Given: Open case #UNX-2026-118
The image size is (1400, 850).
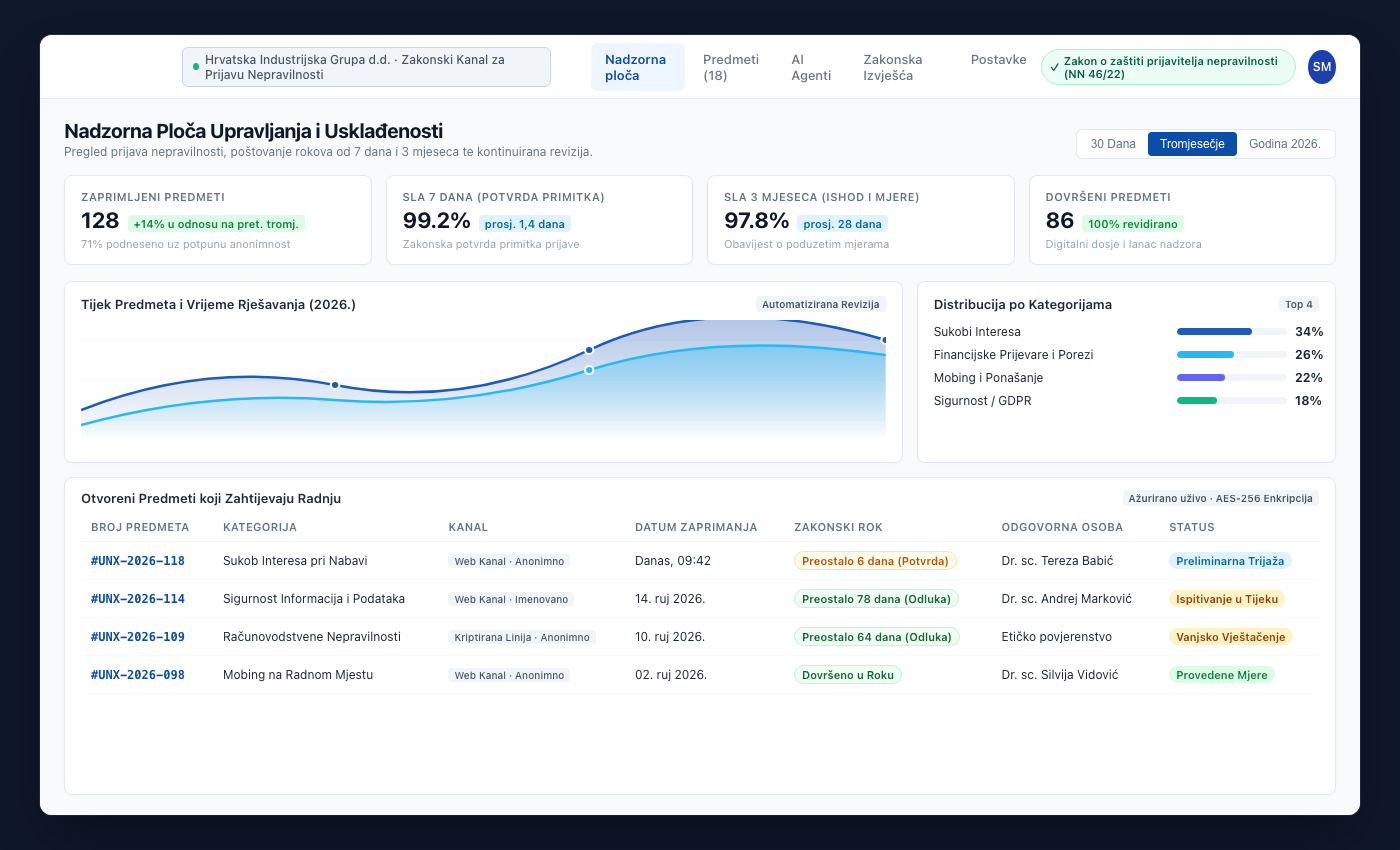Looking at the screenshot, I should 138,561.
